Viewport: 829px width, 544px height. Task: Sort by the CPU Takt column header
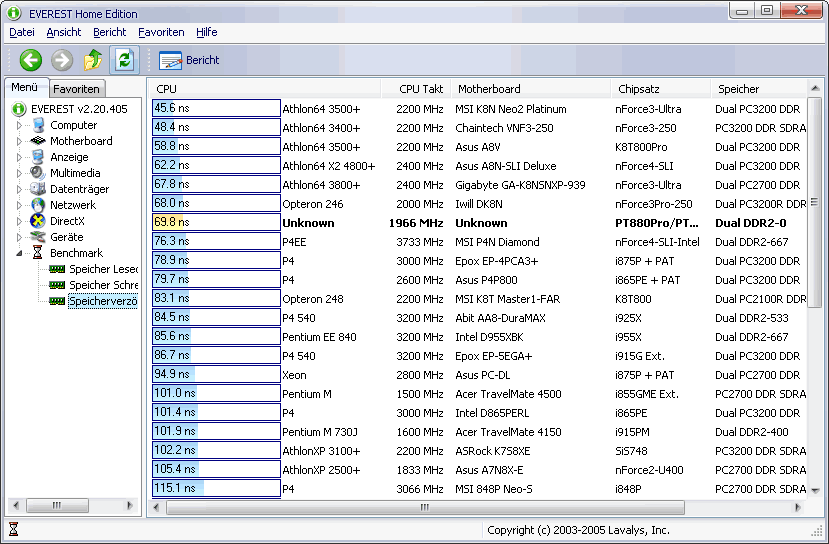click(416, 89)
